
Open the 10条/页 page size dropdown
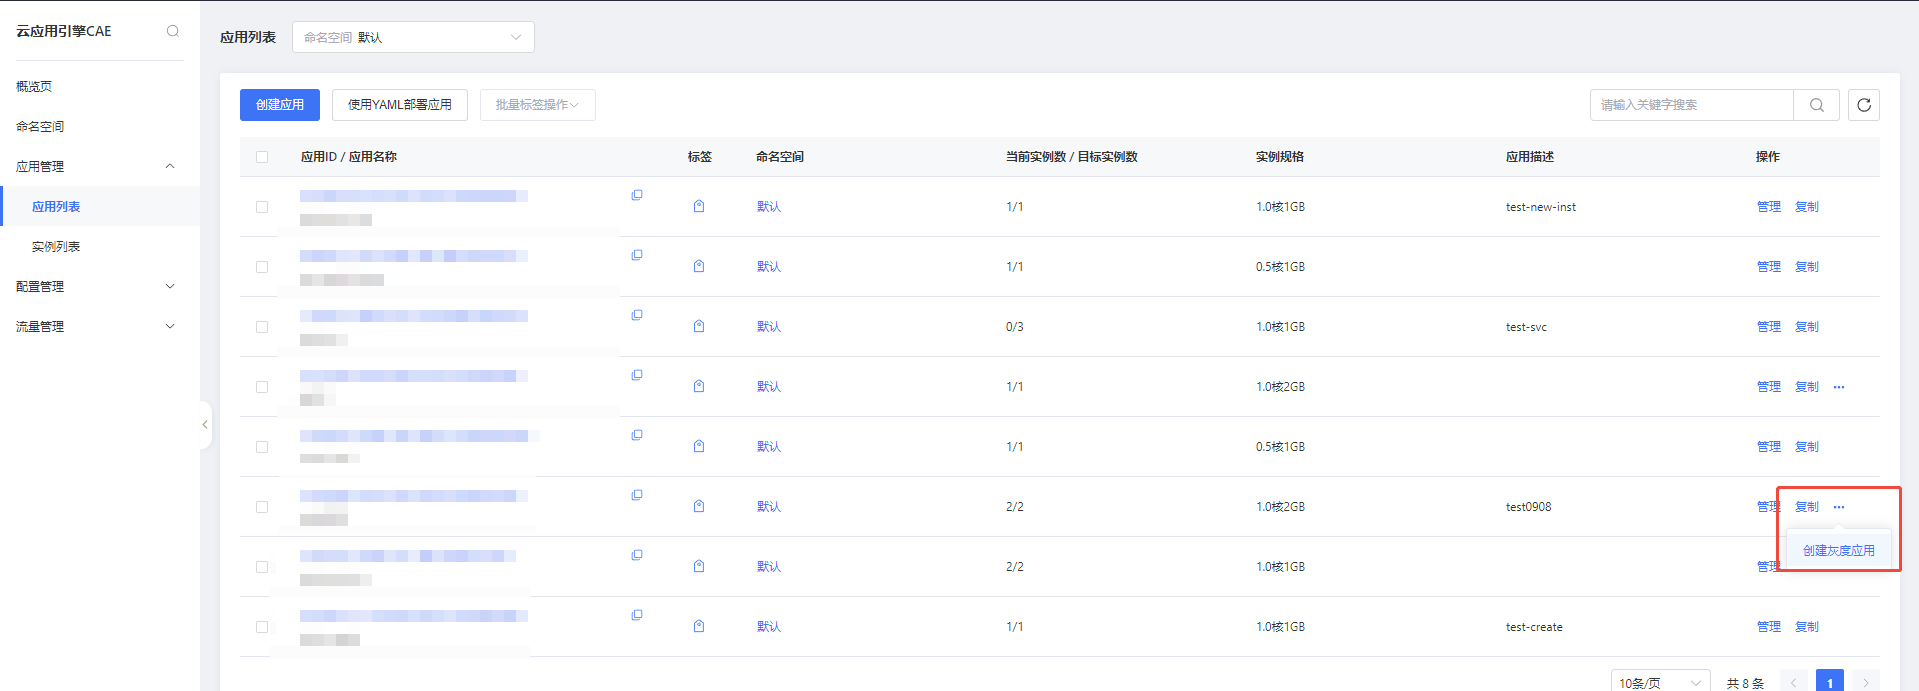click(x=1660, y=683)
